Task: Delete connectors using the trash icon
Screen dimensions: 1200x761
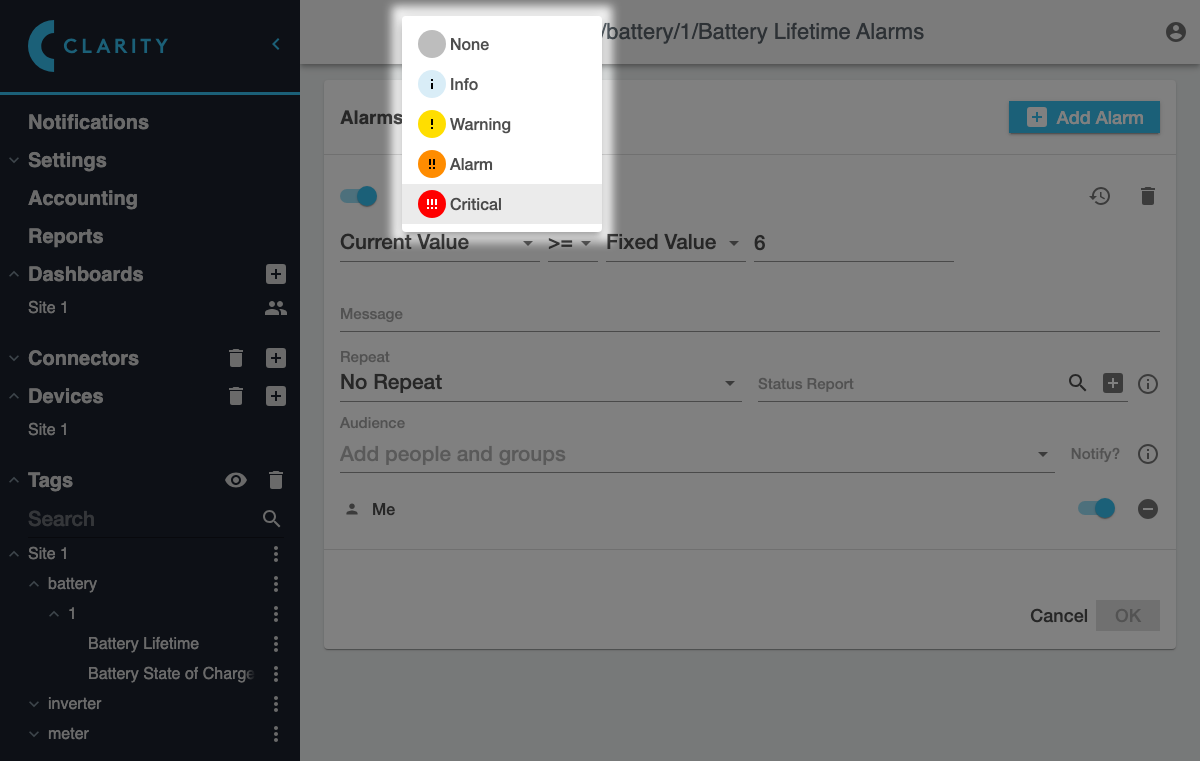Action: pyautogui.click(x=236, y=358)
